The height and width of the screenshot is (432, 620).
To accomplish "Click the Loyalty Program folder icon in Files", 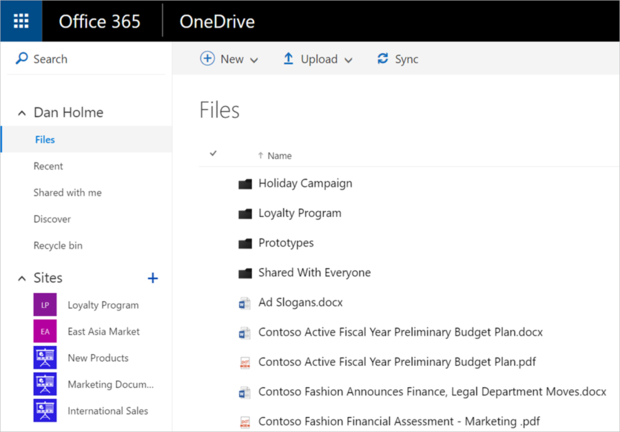I will pyautogui.click(x=245, y=214).
